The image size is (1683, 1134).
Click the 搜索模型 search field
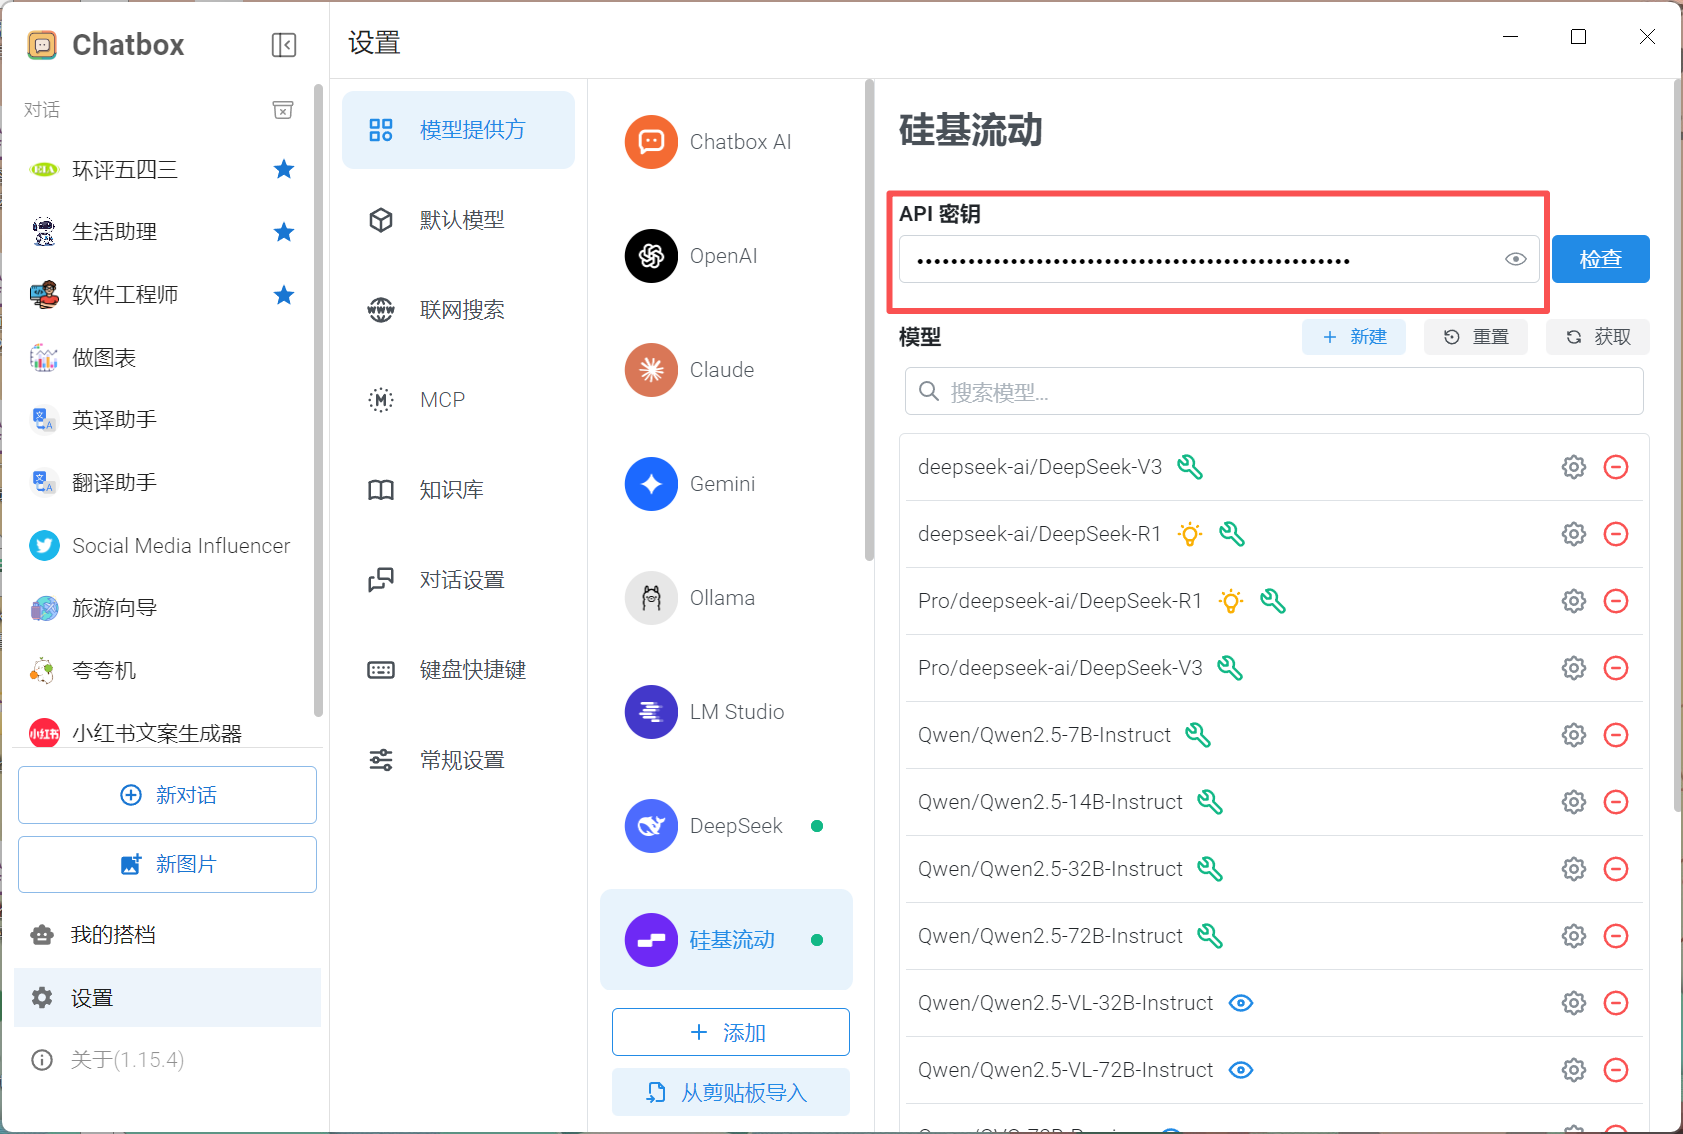coord(1273,392)
